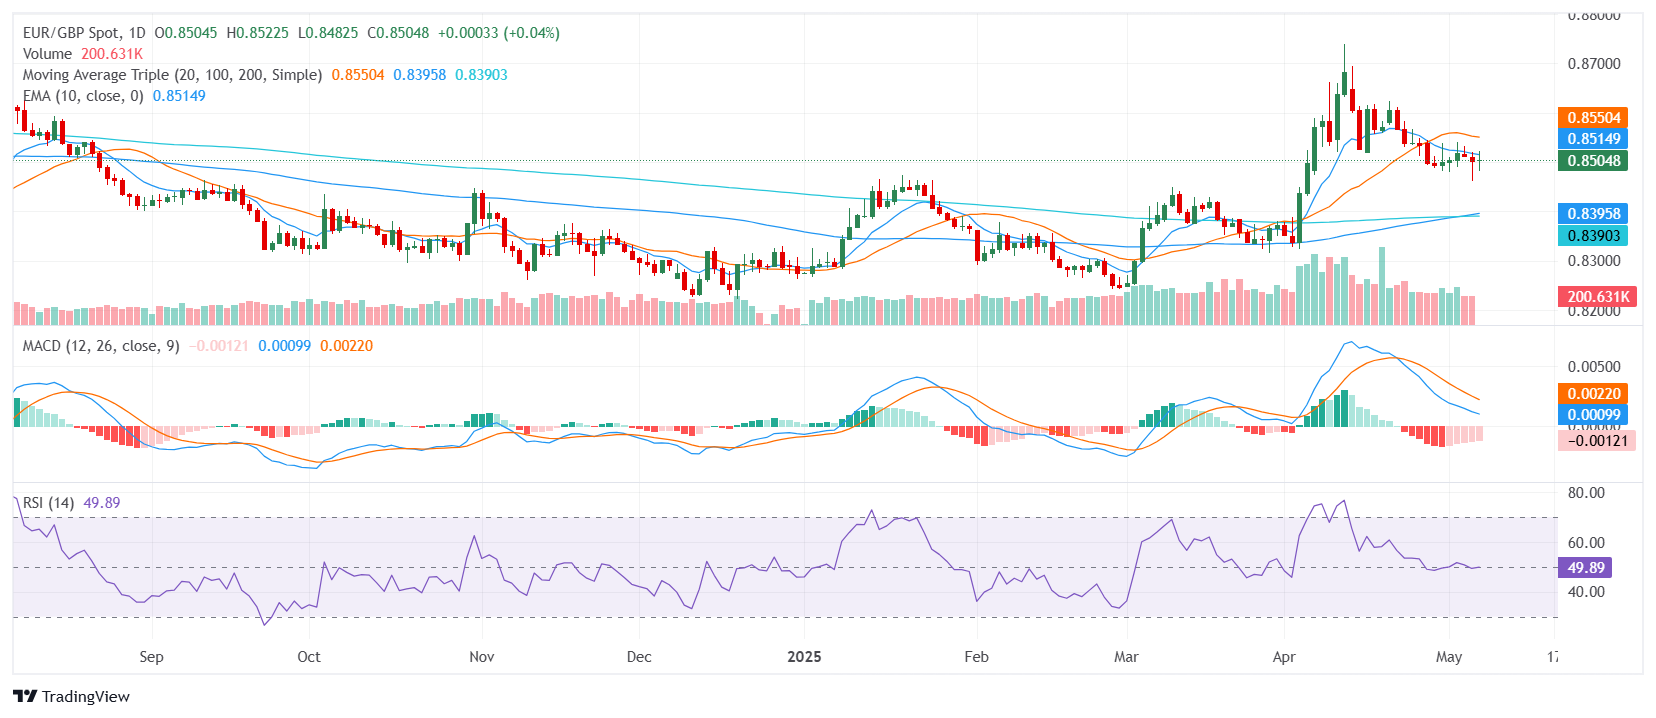Click the RSI (14) indicator label
The width and height of the screenshot is (1656, 718).
(x=48, y=503)
